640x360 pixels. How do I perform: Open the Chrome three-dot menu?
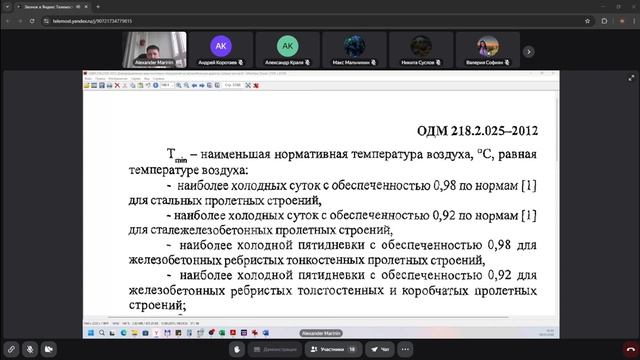tap(635, 21)
